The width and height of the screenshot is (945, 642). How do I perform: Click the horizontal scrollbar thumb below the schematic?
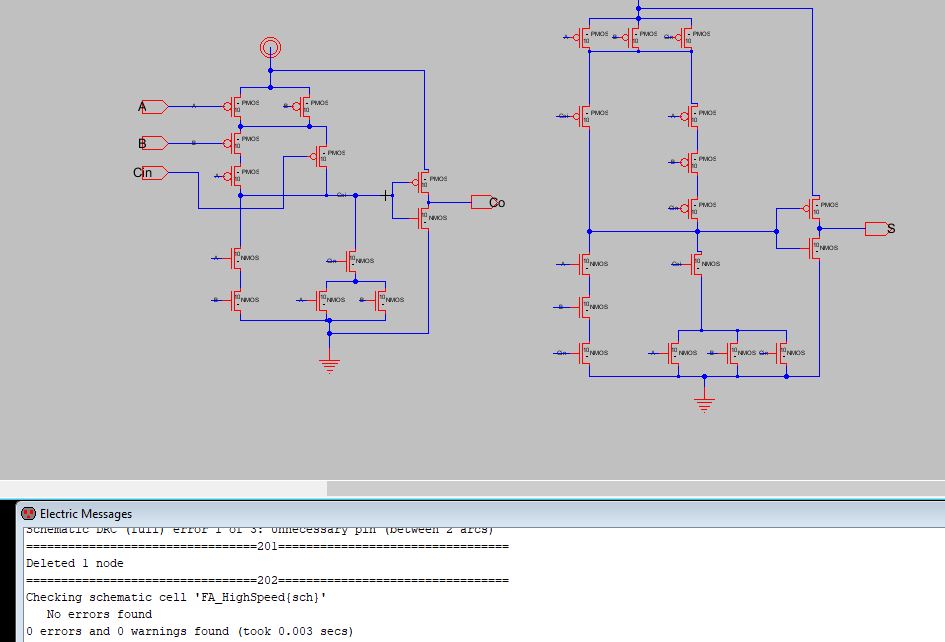(x=163, y=489)
